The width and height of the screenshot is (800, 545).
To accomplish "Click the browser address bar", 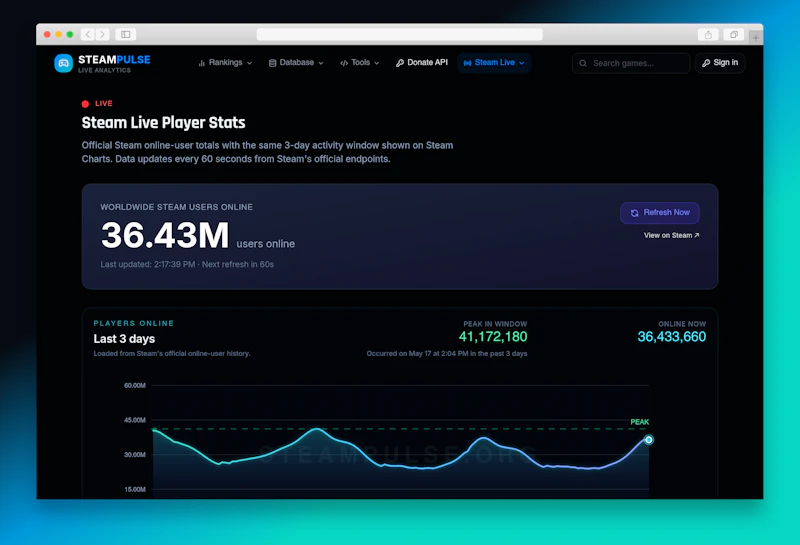I will click(x=399, y=34).
